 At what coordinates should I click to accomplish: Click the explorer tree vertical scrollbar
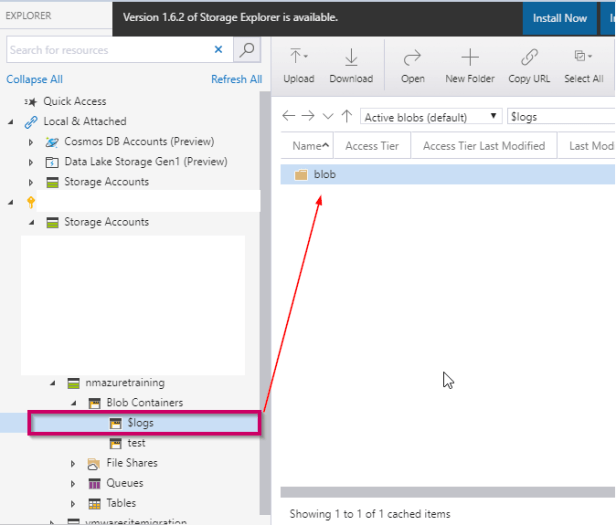(265, 303)
